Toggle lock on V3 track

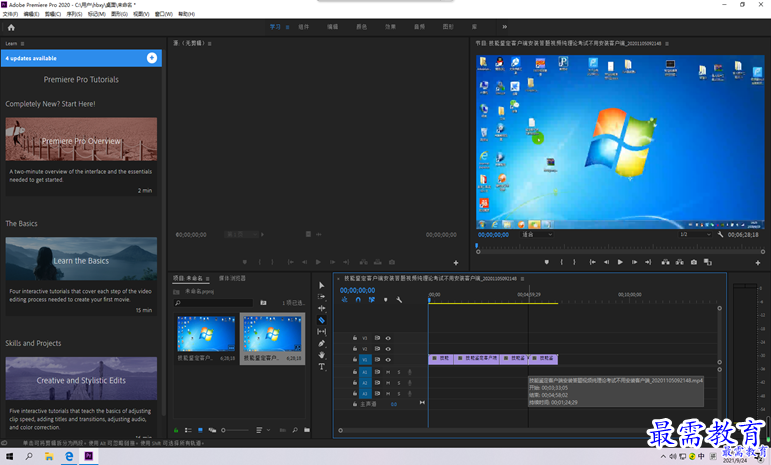point(355,338)
